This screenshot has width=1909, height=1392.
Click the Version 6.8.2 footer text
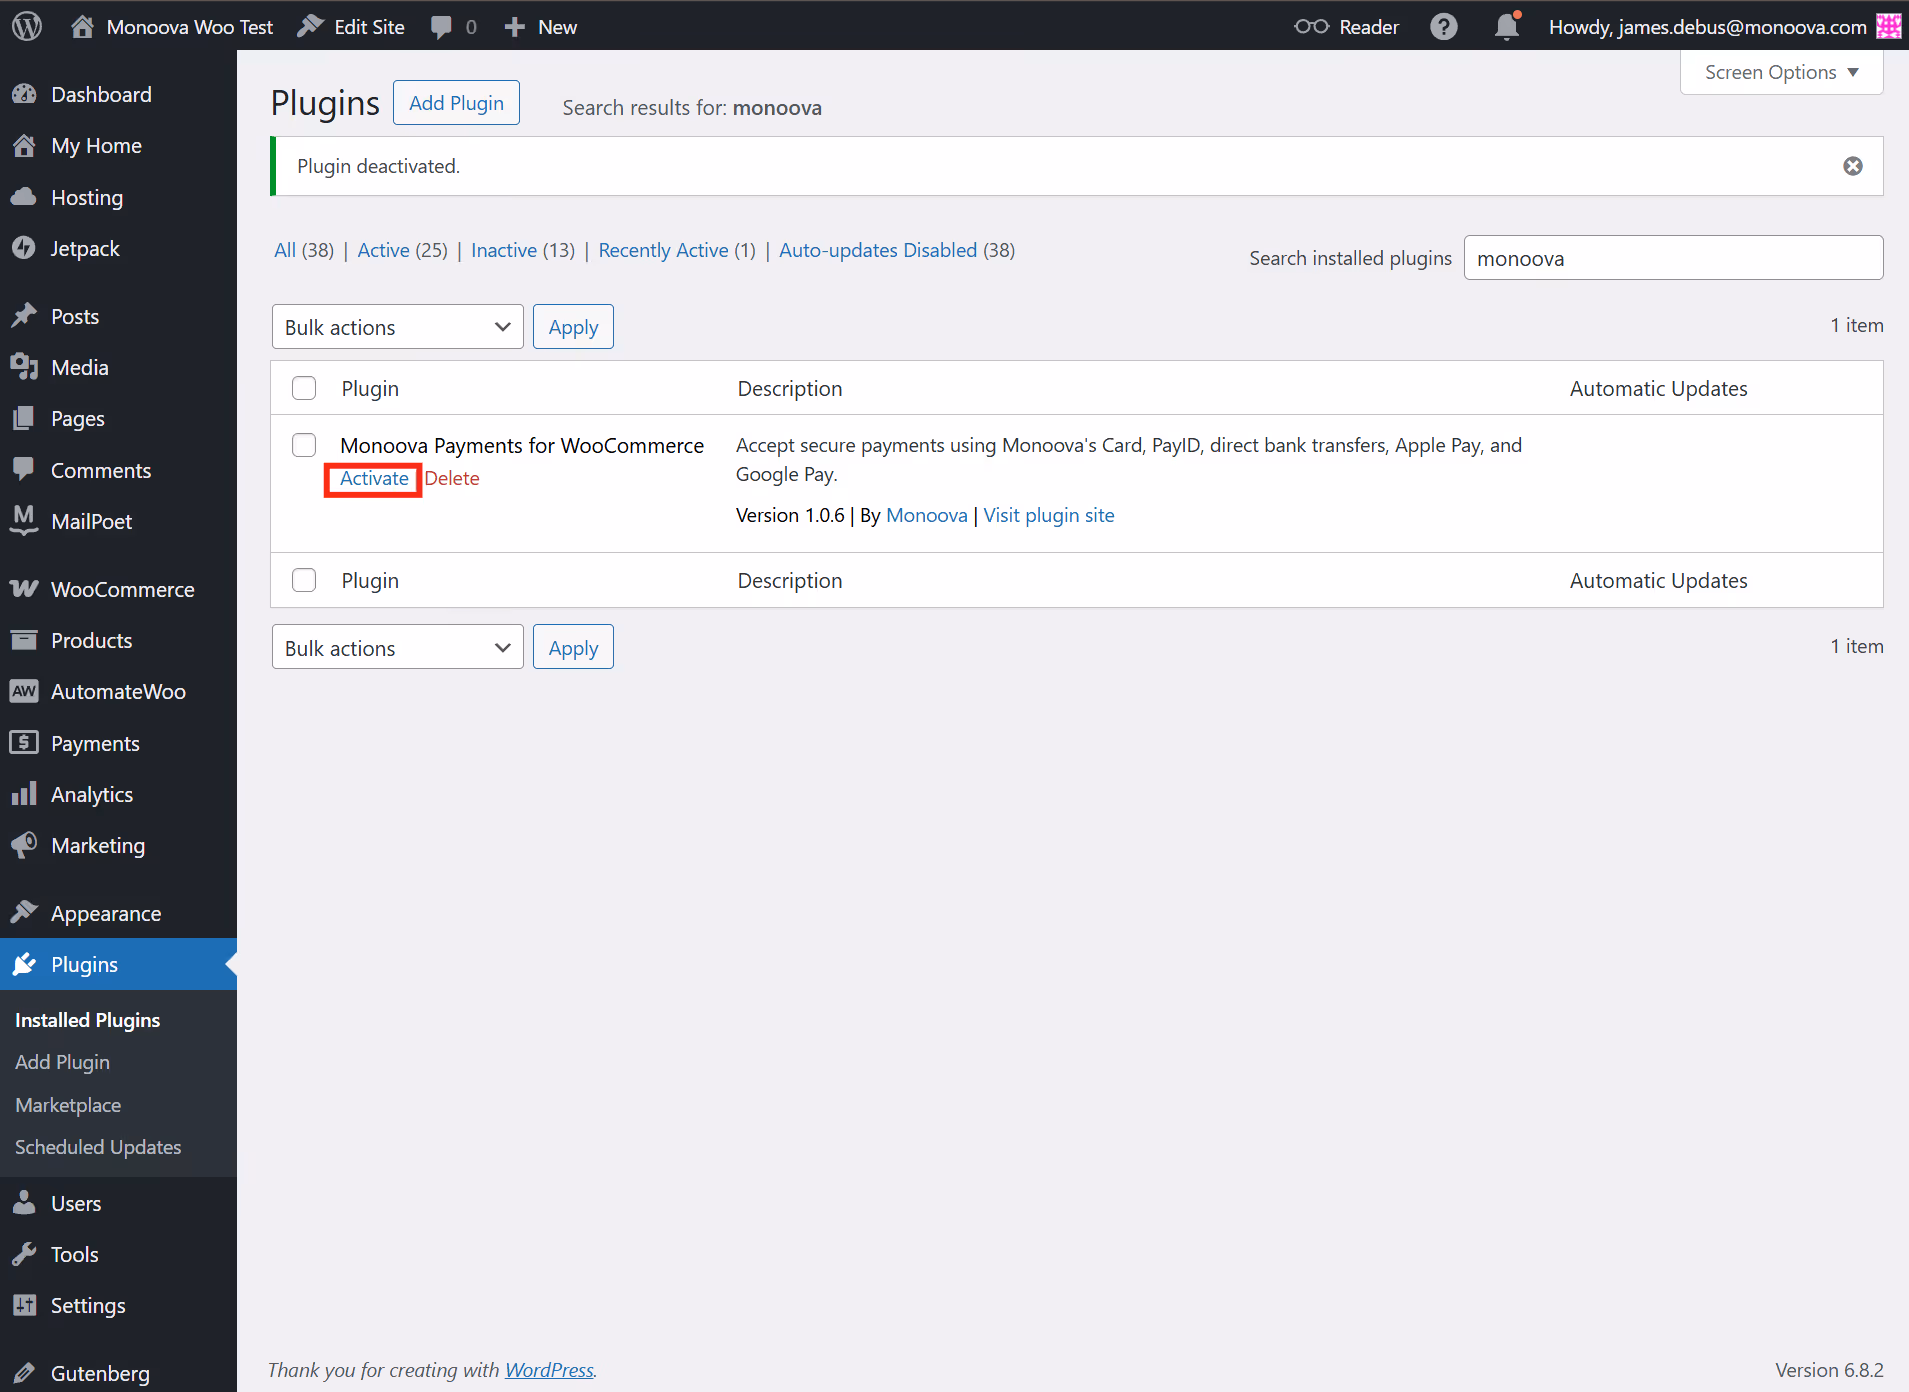pos(1829,1370)
